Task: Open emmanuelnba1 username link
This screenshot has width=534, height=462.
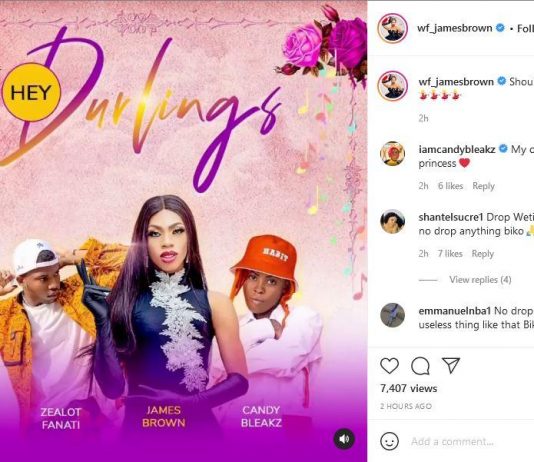Action: click(x=455, y=311)
